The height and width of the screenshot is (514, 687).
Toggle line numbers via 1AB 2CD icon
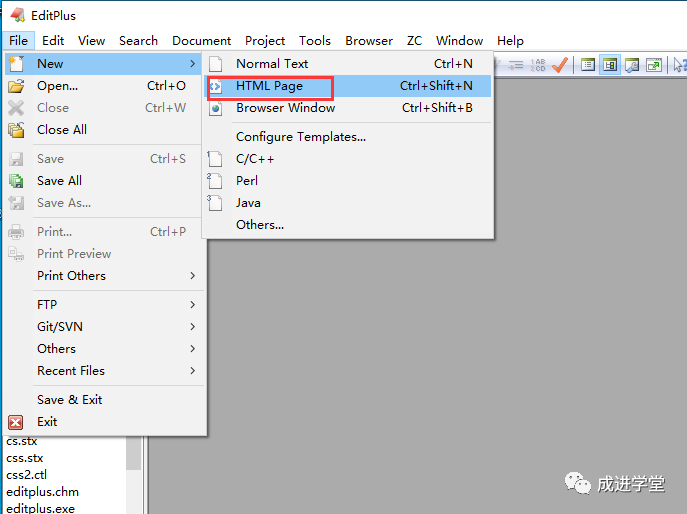538,65
